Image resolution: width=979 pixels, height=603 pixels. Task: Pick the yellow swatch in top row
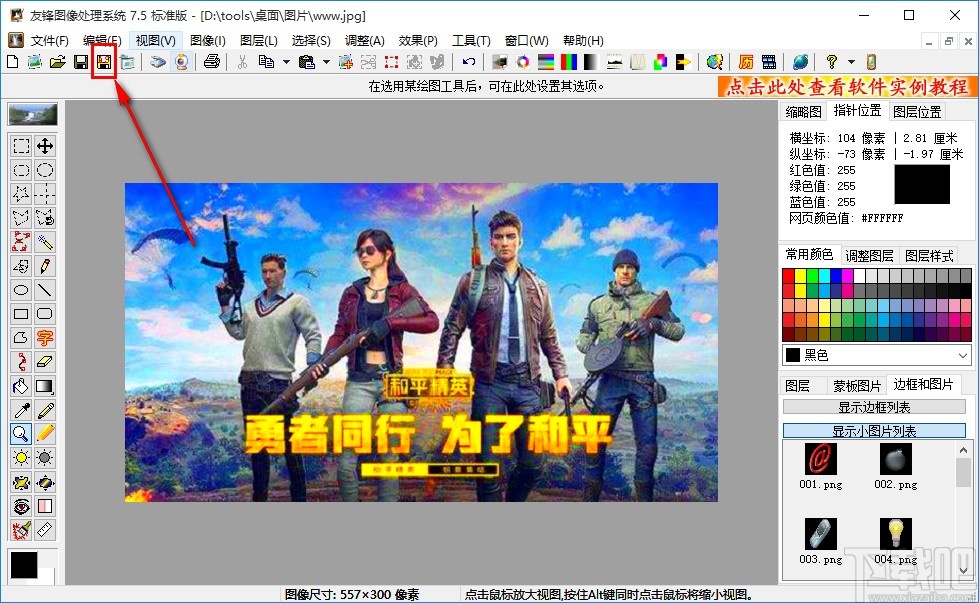[x=800, y=276]
